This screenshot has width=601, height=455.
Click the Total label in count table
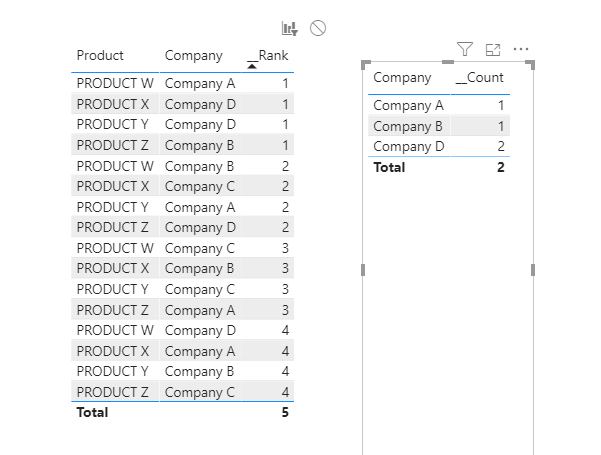click(x=389, y=168)
